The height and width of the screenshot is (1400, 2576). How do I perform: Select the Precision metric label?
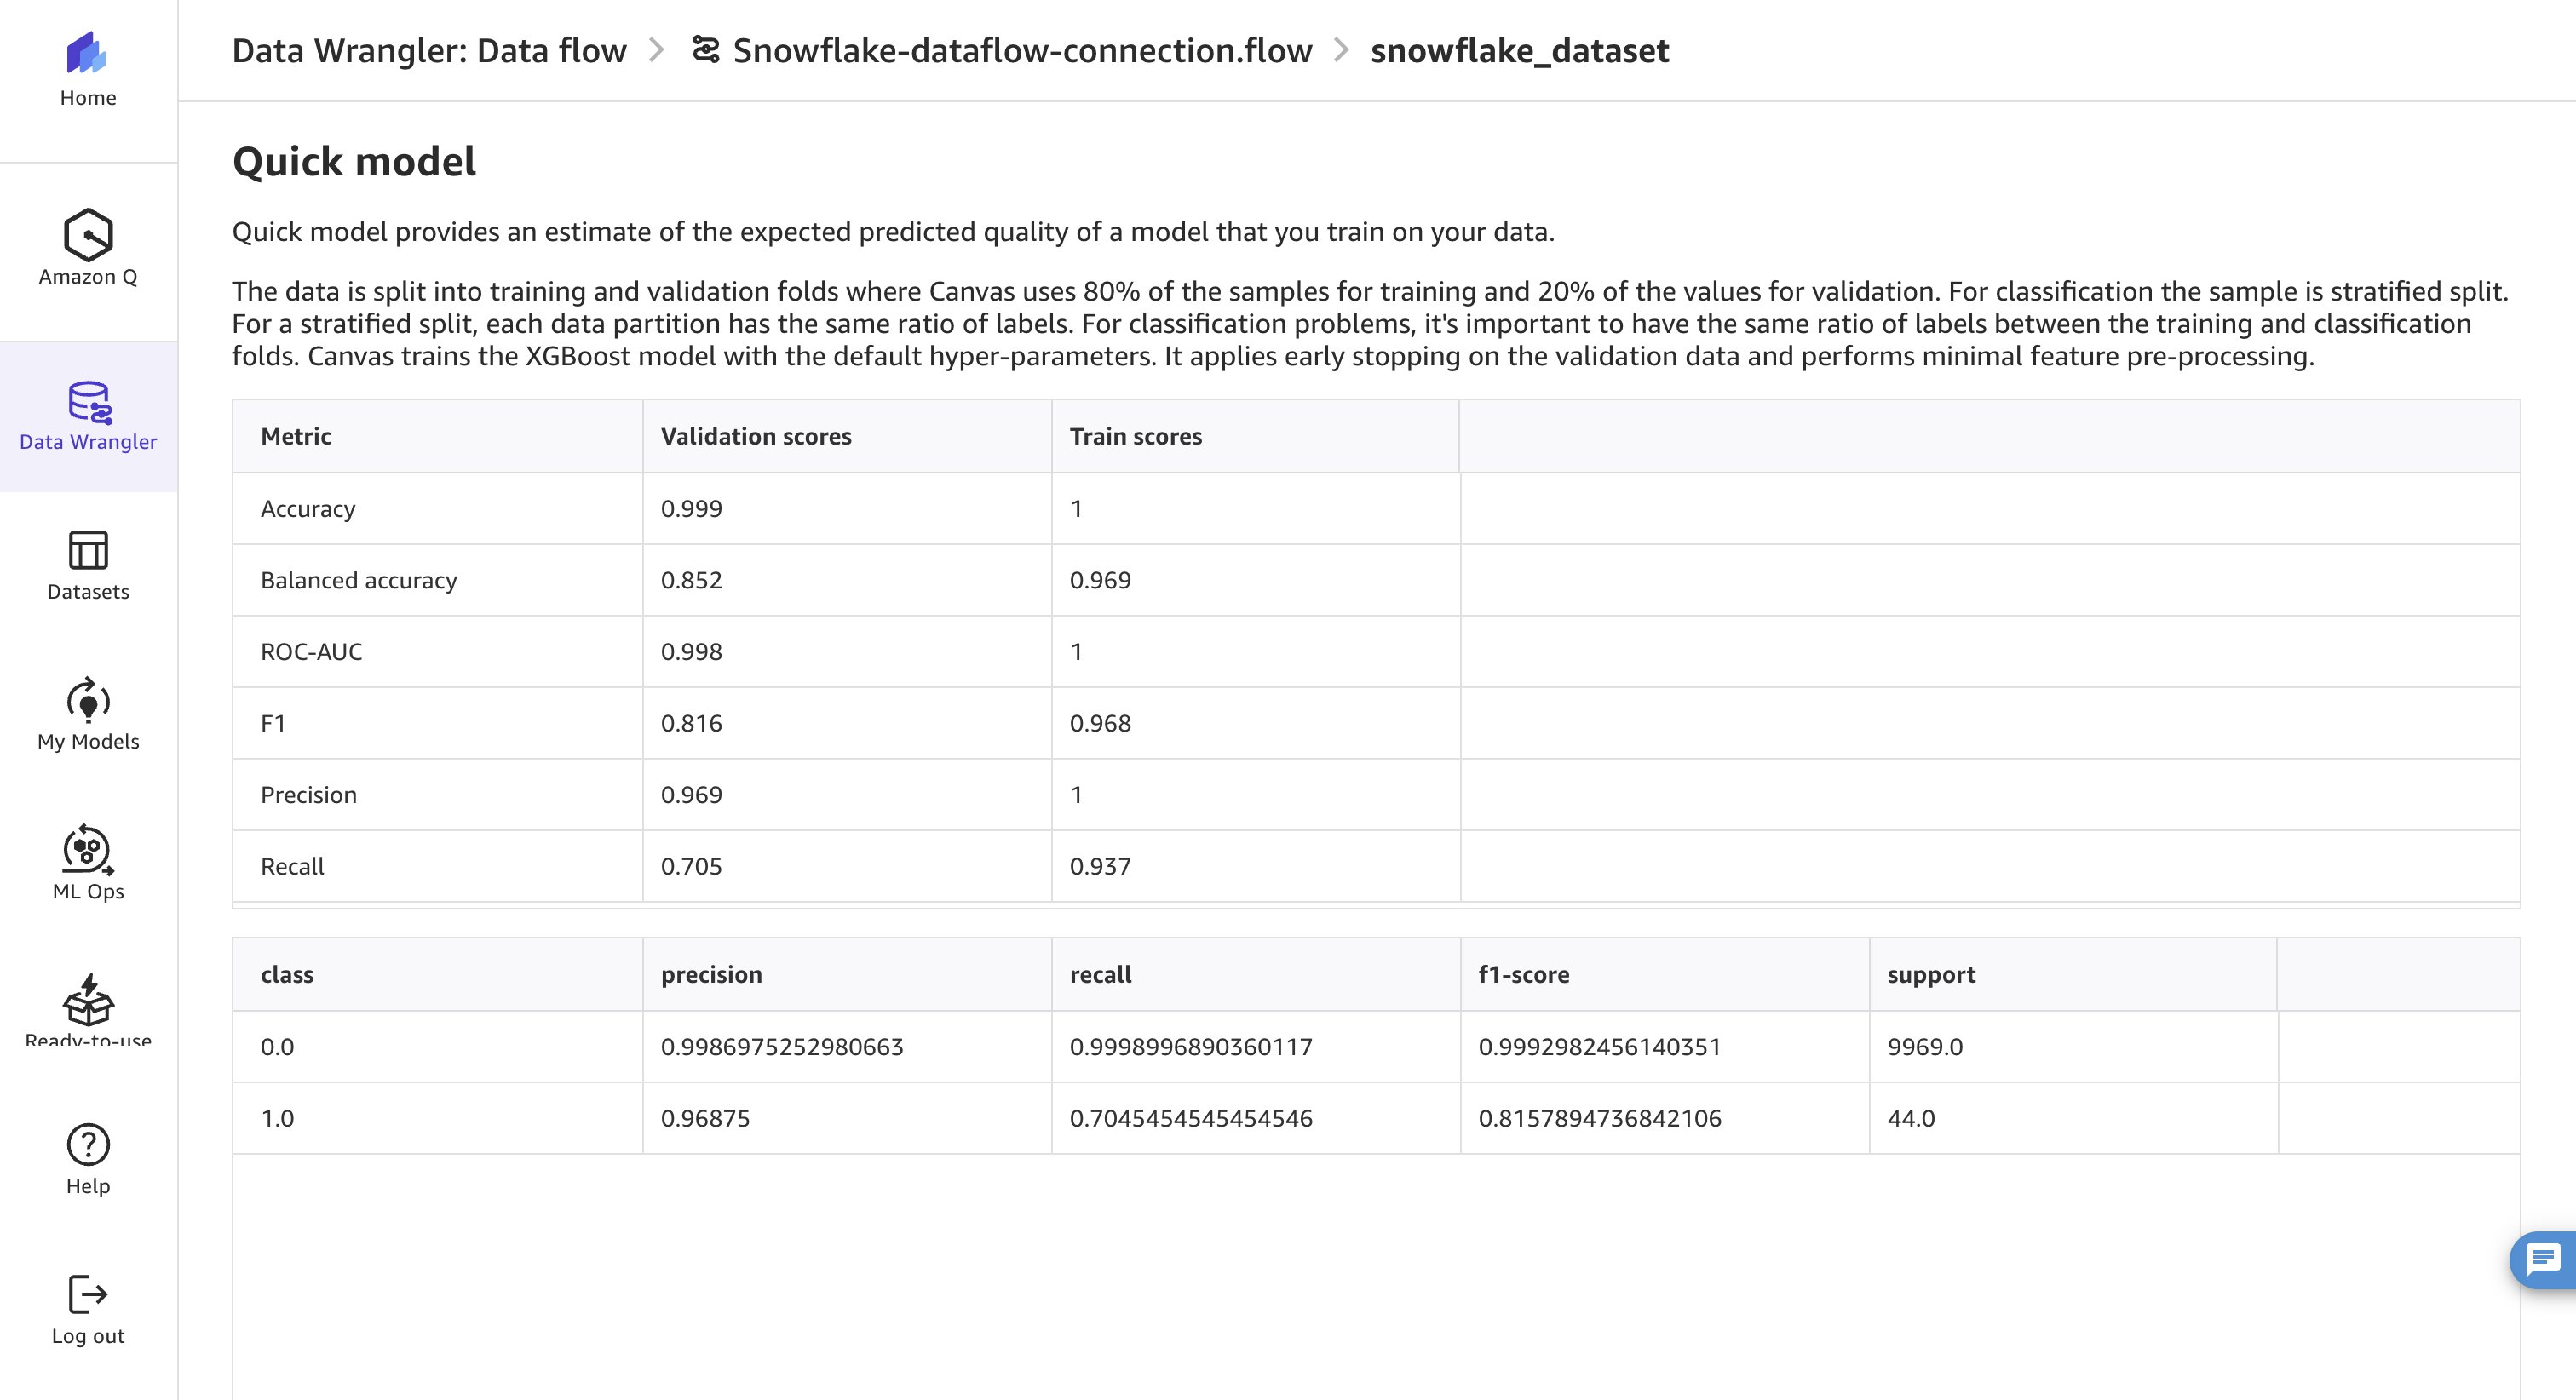(308, 795)
